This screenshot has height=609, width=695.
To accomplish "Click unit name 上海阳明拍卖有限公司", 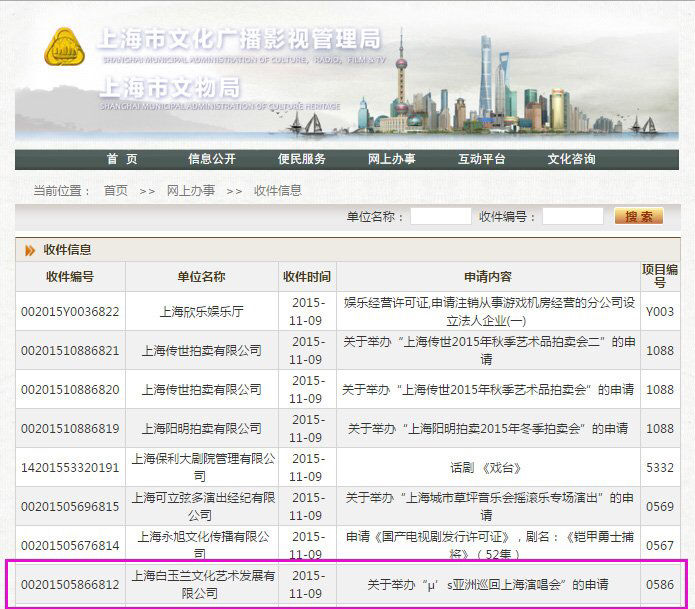I will (202, 429).
